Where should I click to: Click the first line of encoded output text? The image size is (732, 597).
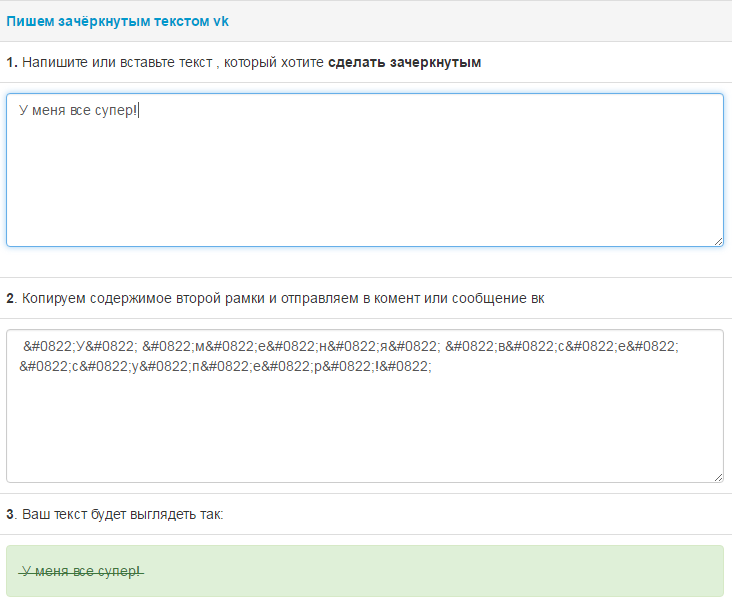click(x=350, y=346)
